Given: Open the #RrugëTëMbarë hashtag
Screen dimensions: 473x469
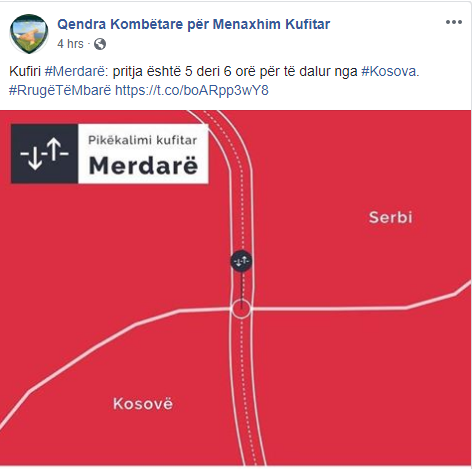Looking at the screenshot, I should point(60,90).
